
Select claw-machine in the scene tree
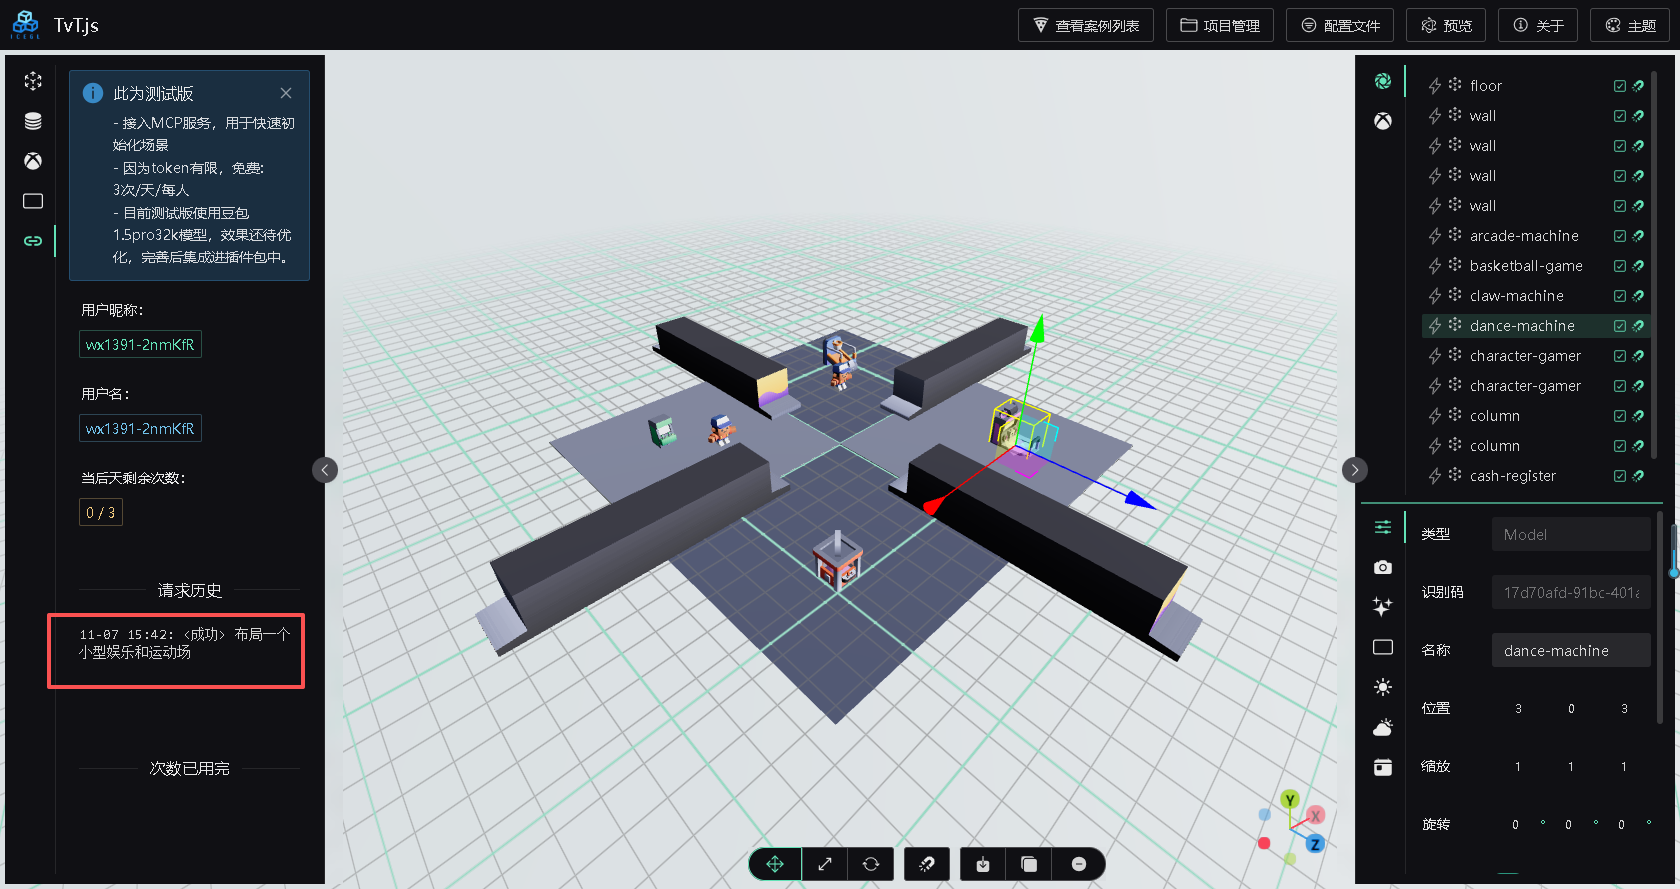pos(1516,296)
